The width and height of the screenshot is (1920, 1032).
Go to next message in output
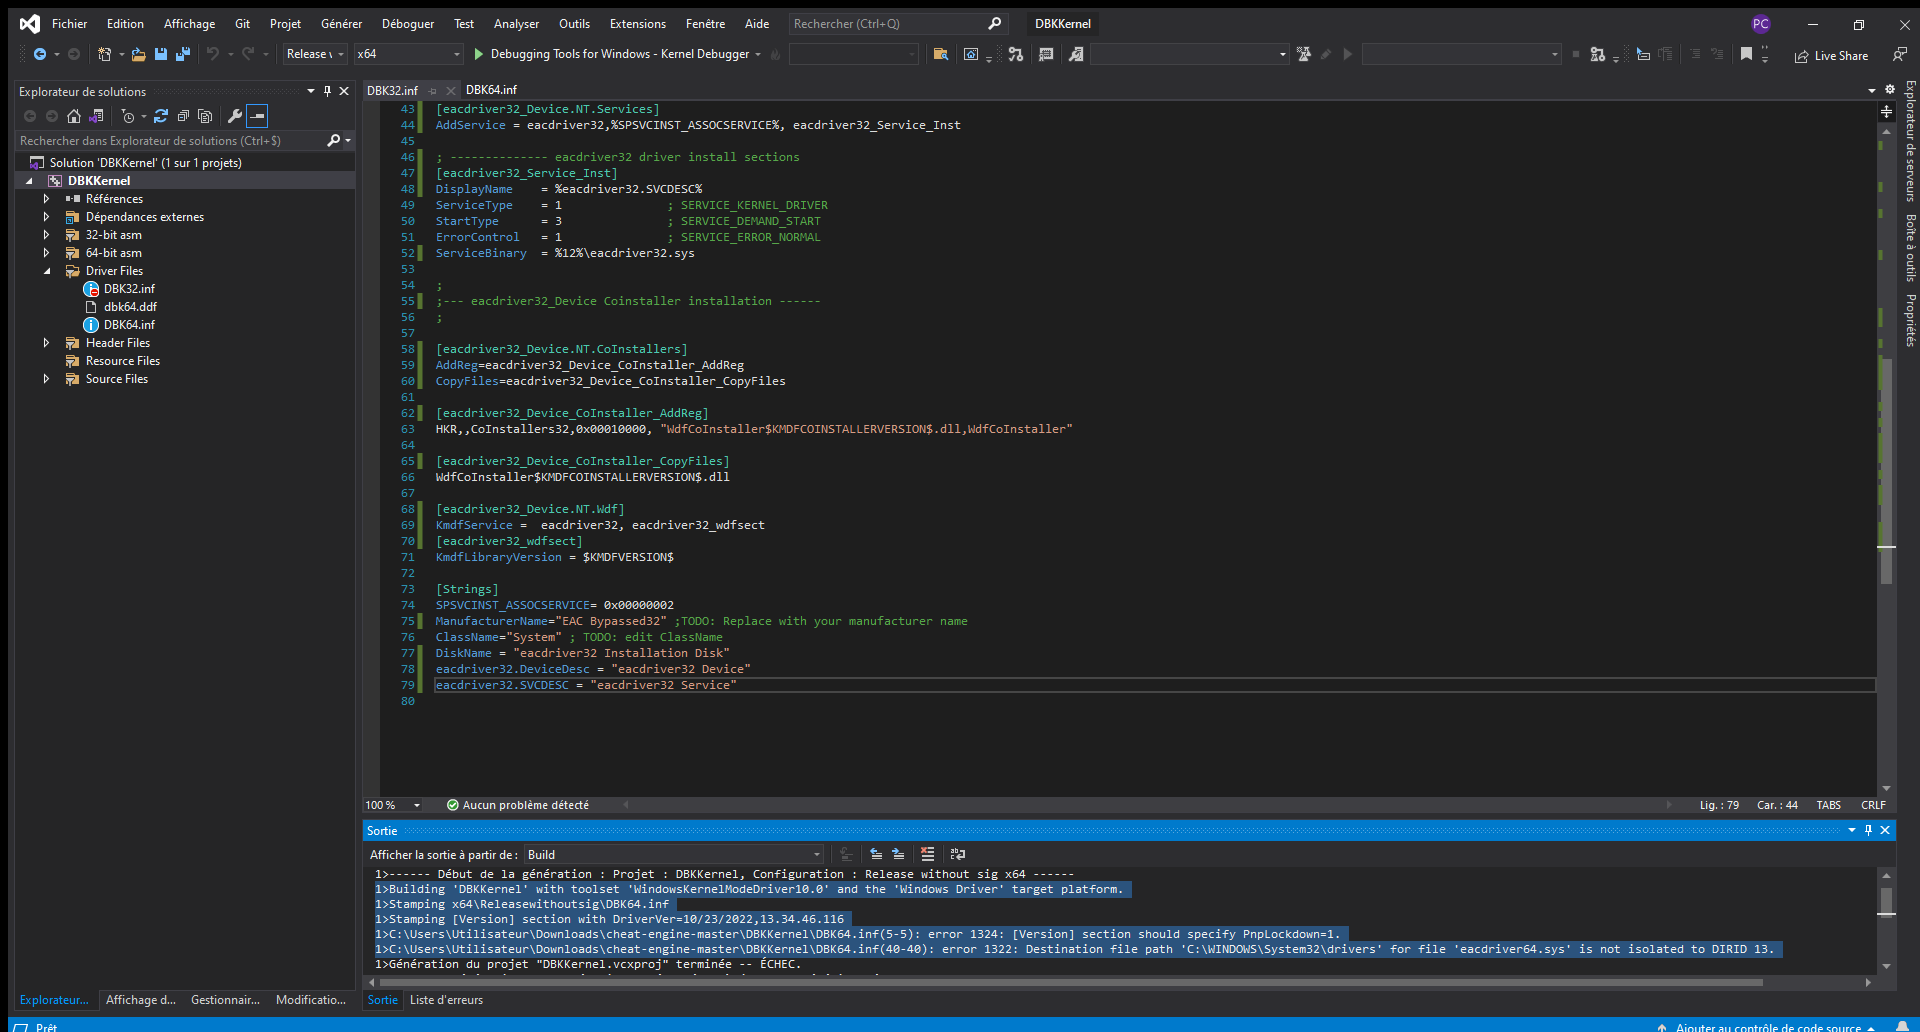[898, 854]
